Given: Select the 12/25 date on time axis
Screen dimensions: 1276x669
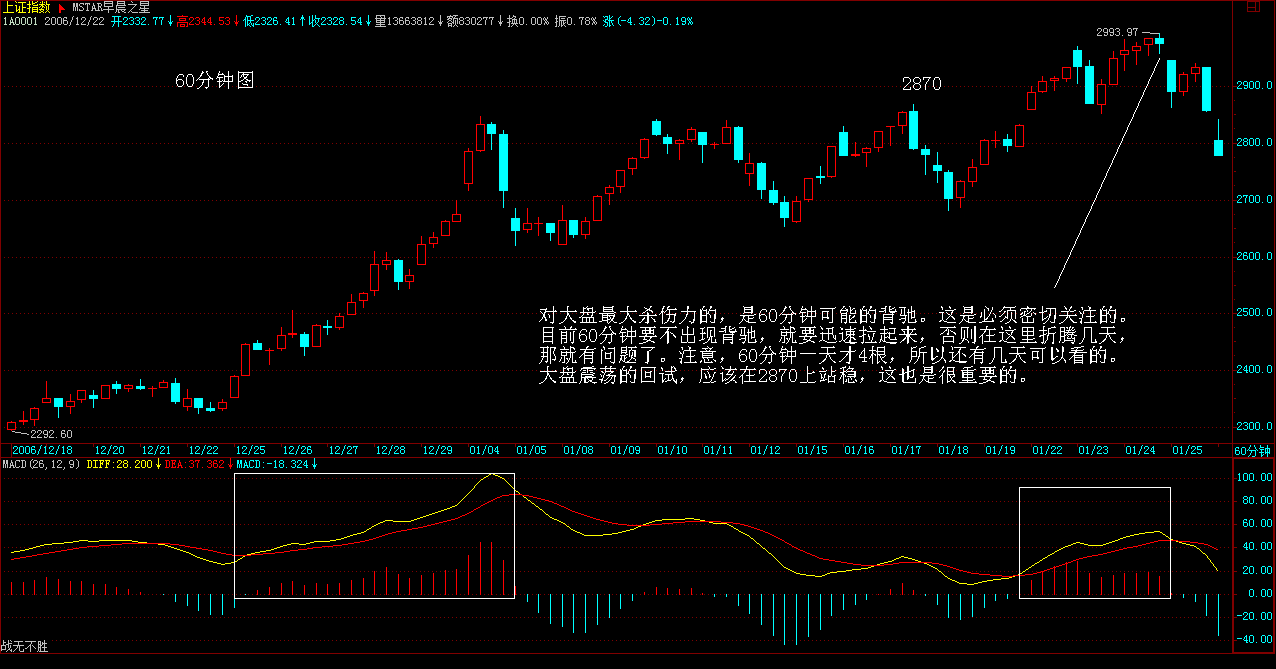Looking at the screenshot, I should [x=250, y=451].
